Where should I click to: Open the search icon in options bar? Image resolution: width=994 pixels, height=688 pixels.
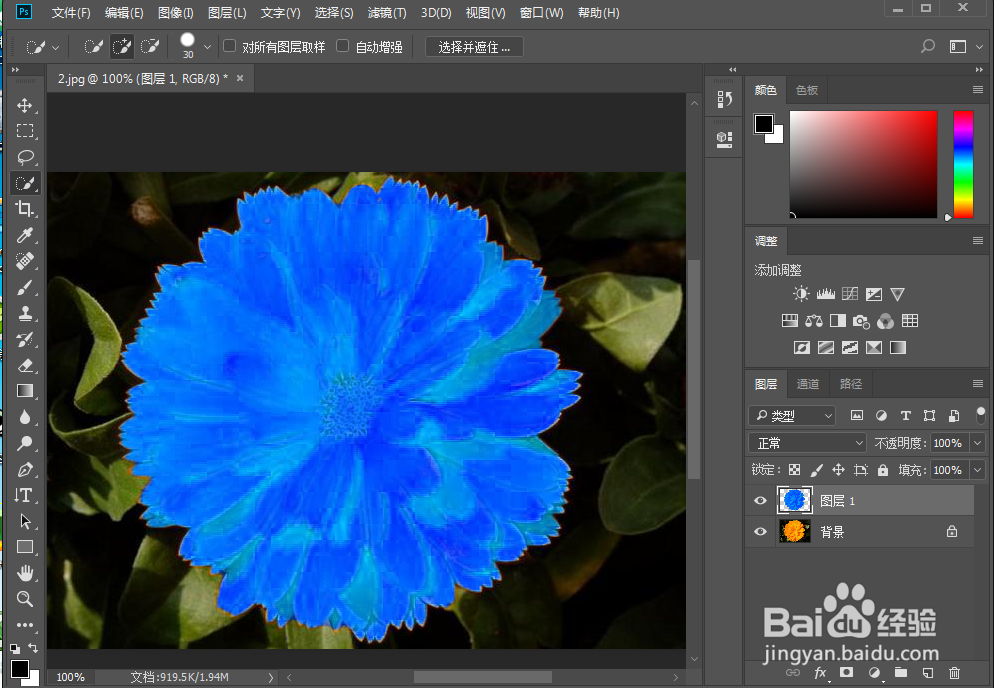927,46
